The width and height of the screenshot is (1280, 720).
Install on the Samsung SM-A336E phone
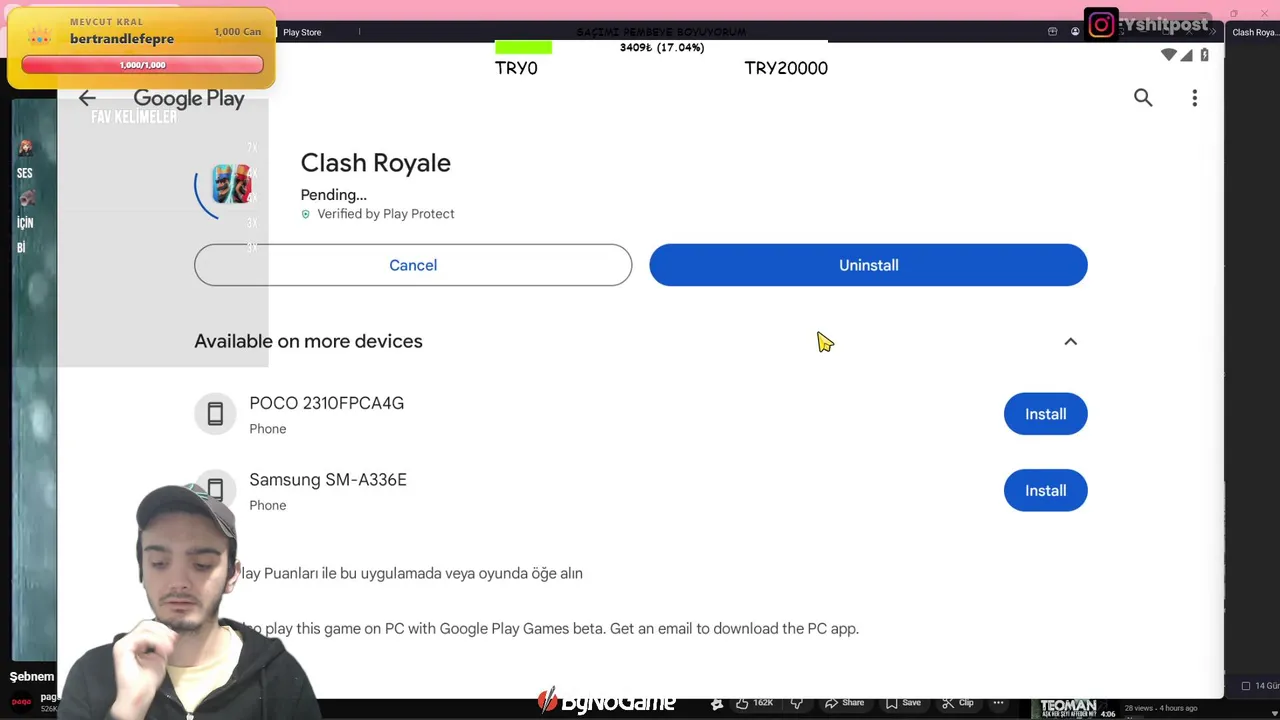point(1045,490)
